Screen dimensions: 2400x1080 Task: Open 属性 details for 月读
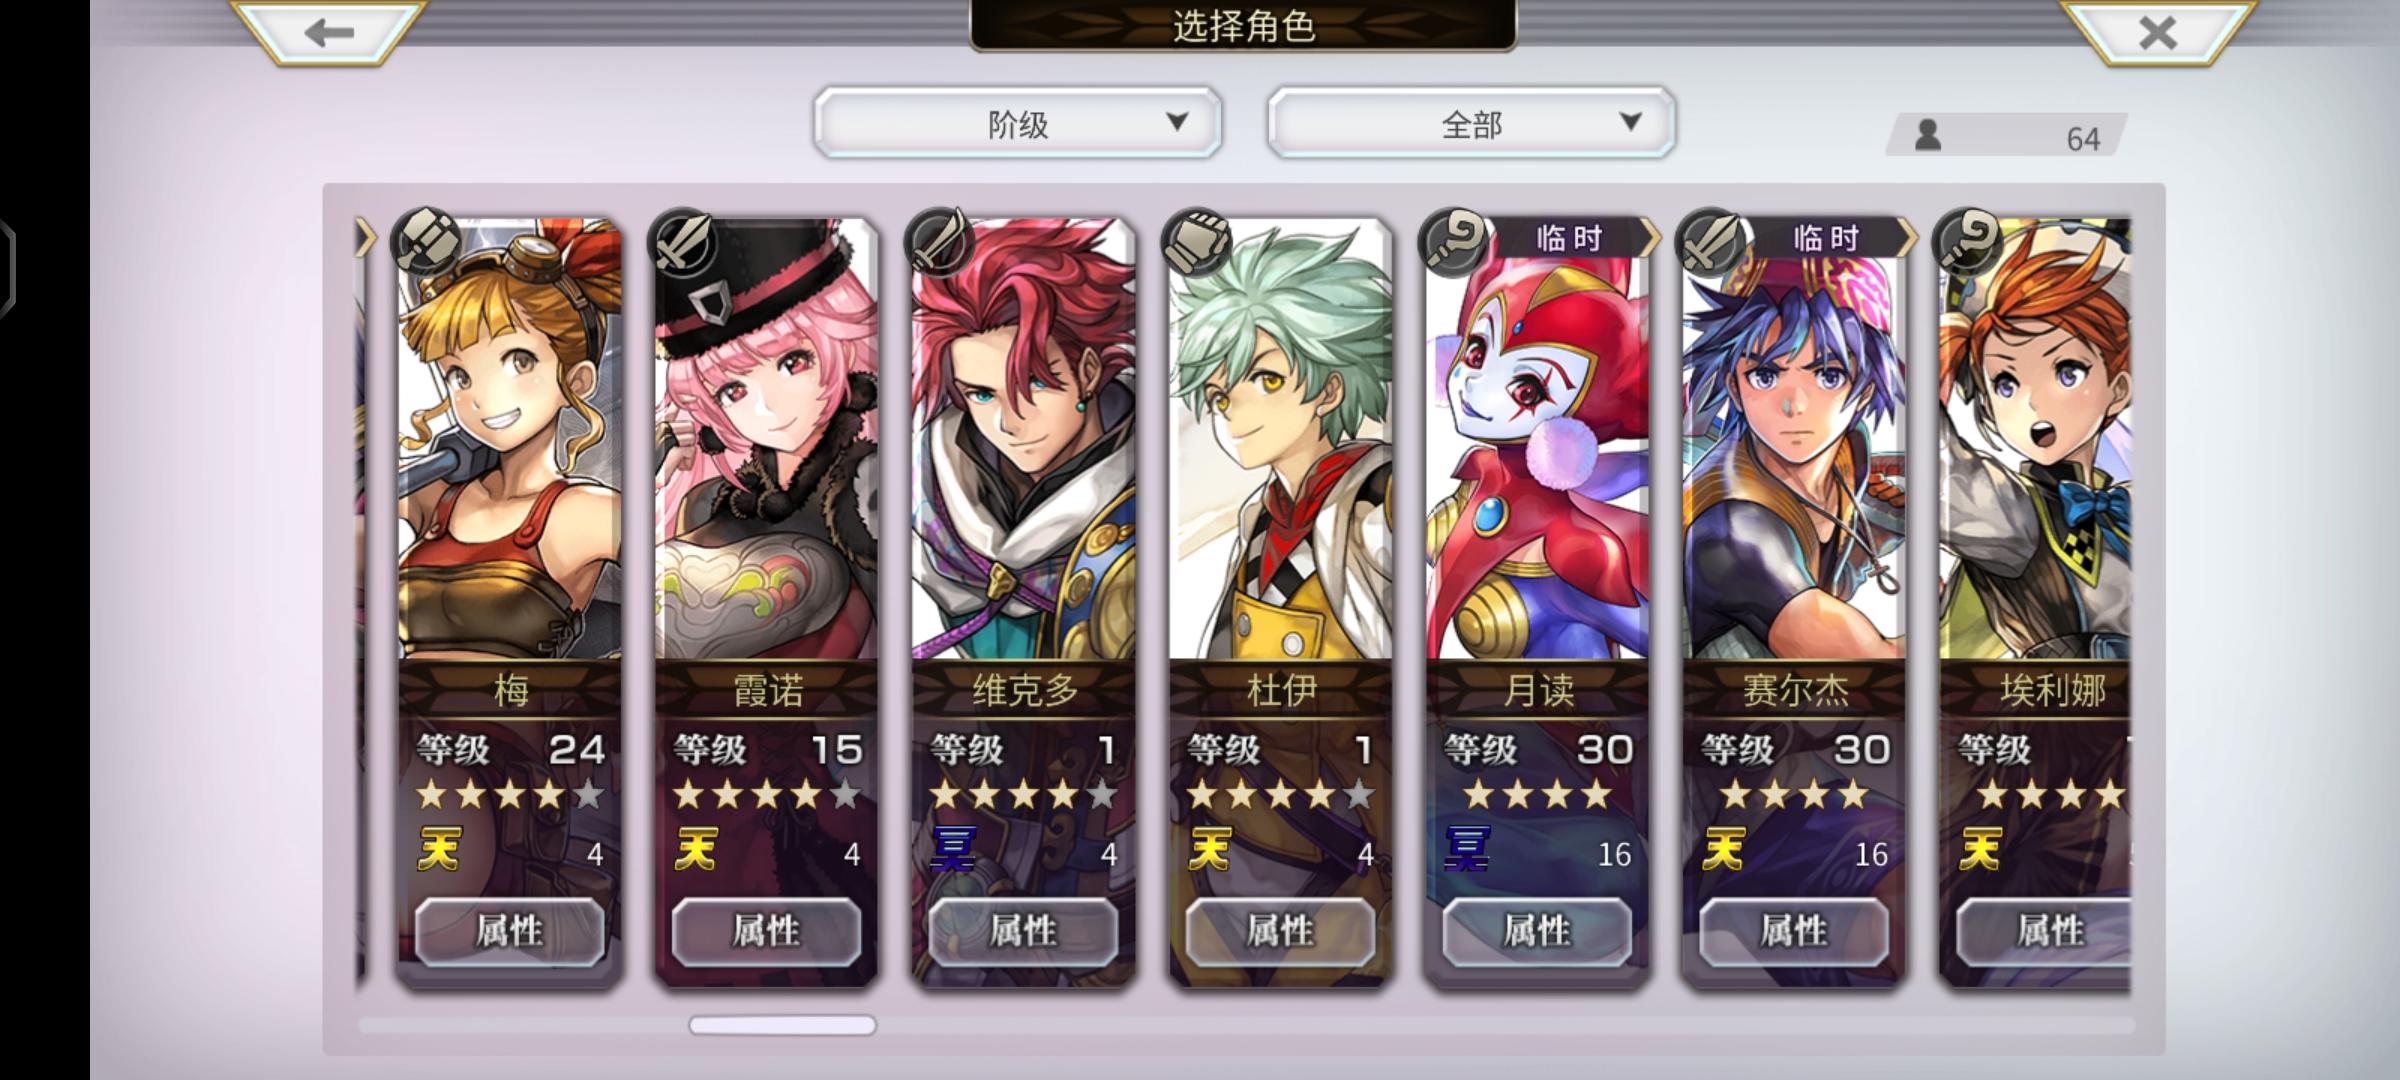1538,932
